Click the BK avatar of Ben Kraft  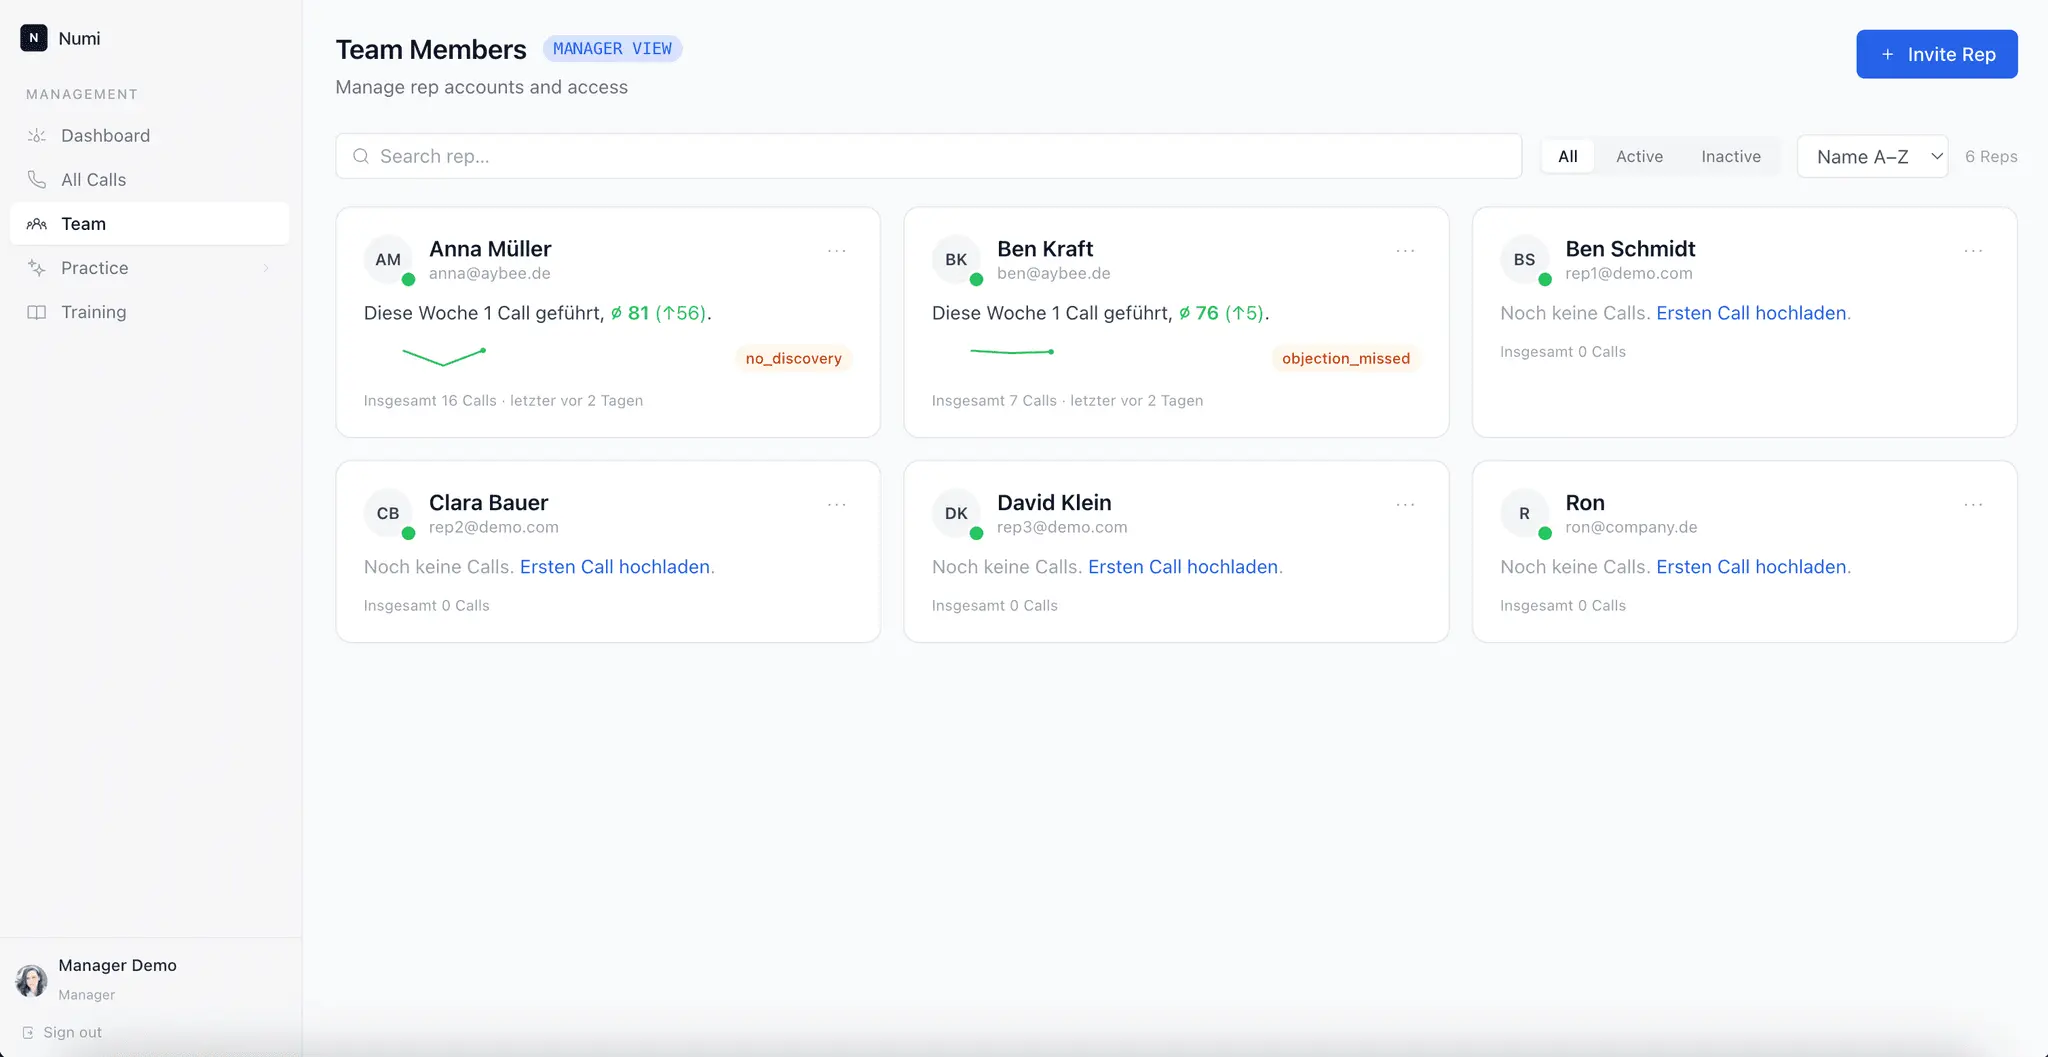(956, 260)
